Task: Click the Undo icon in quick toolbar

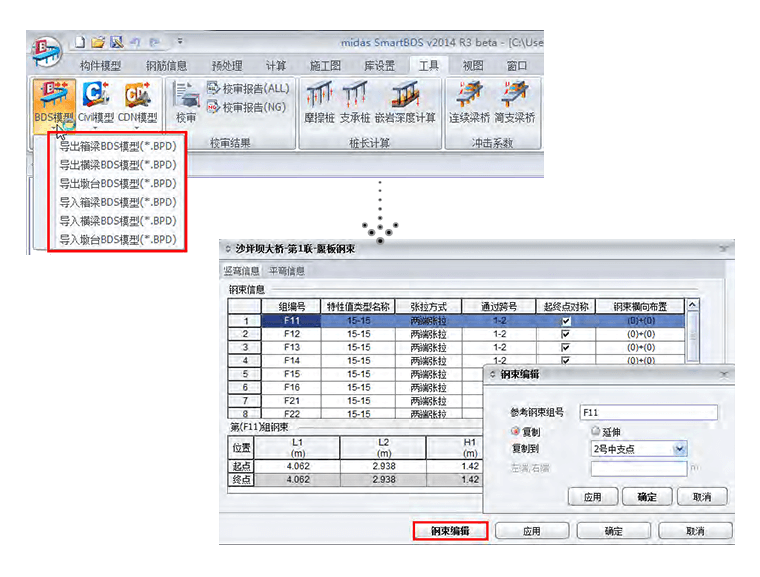Action: [135, 43]
